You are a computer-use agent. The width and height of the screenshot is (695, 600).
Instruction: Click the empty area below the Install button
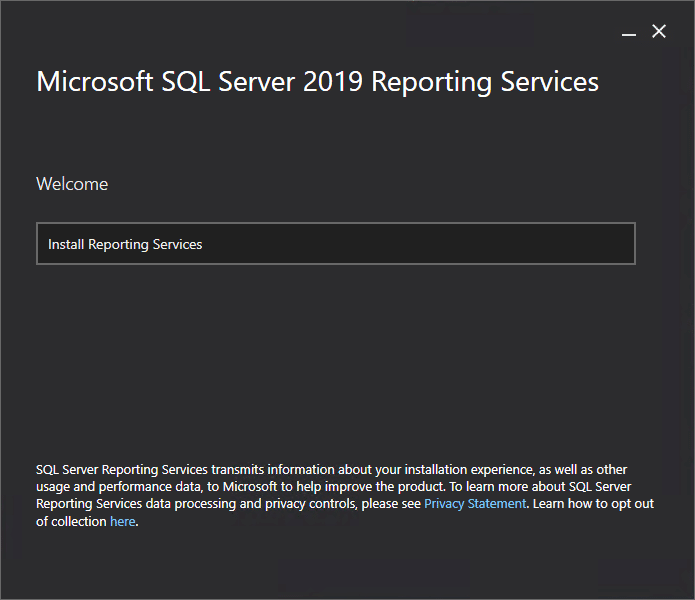335,350
